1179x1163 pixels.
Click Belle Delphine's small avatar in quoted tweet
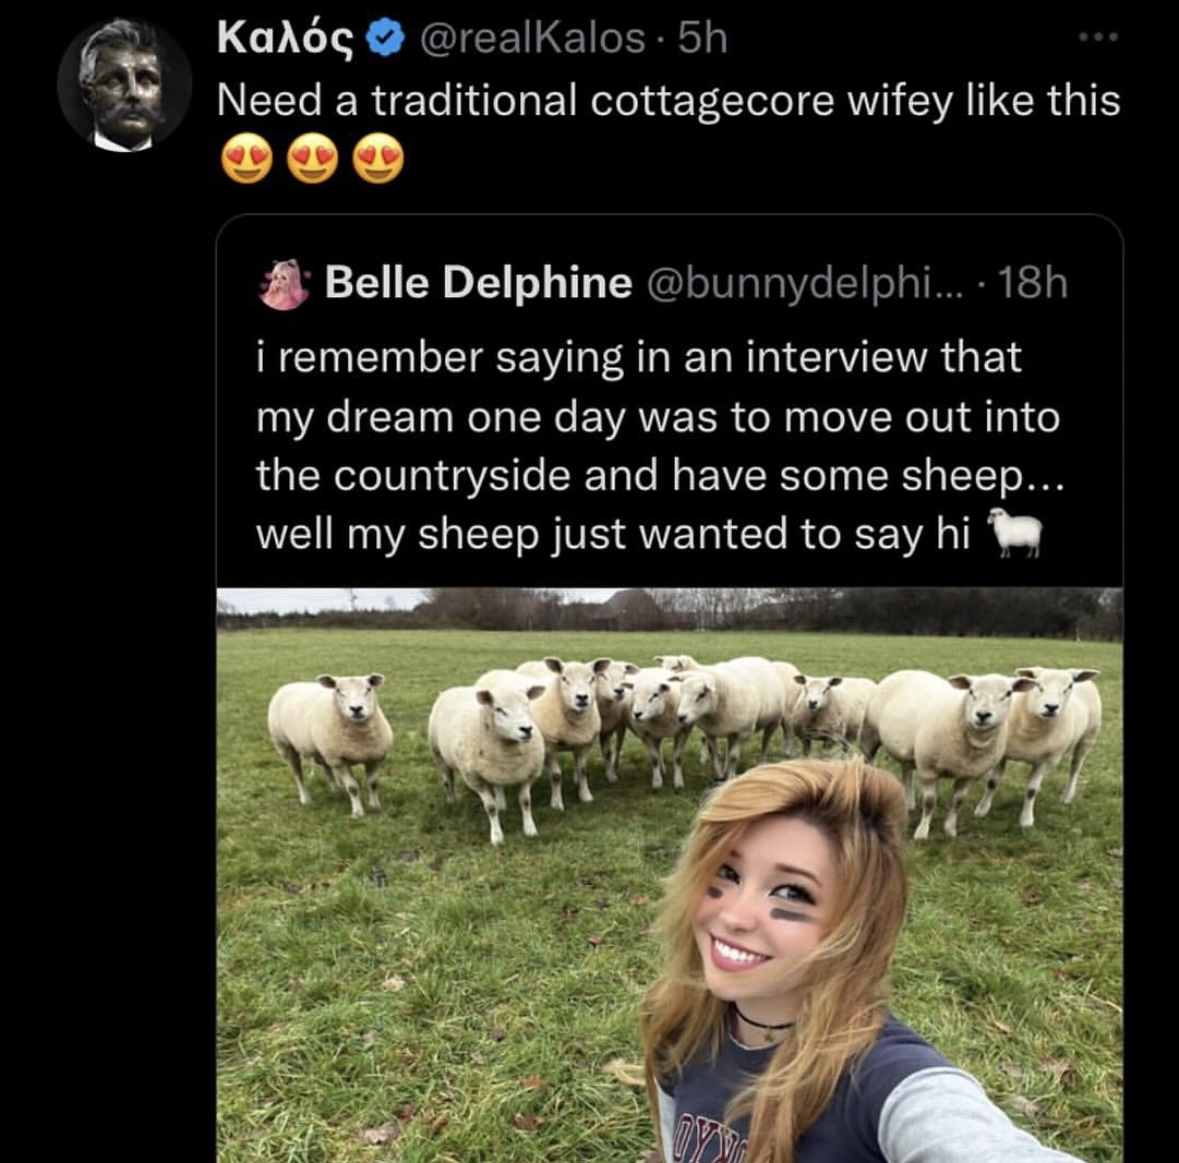pyautogui.click(x=284, y=284)
